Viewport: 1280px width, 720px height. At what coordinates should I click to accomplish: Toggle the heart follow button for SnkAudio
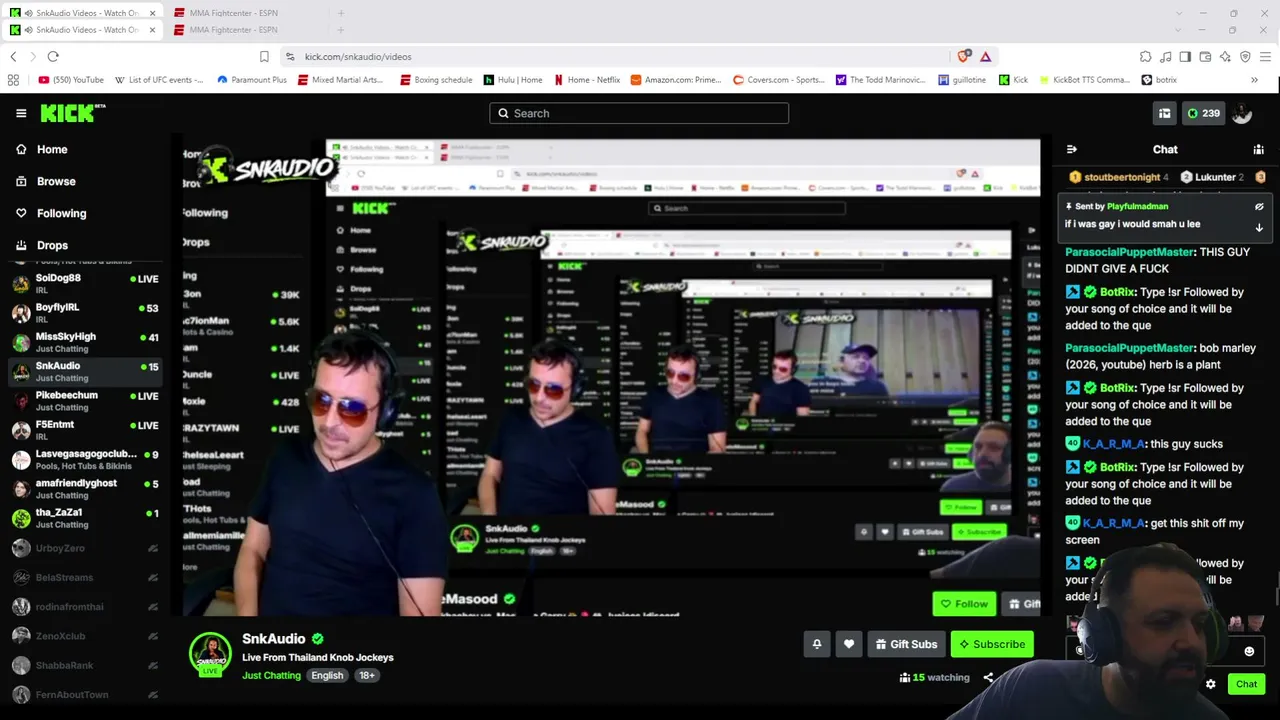click(x=848, y=644)
